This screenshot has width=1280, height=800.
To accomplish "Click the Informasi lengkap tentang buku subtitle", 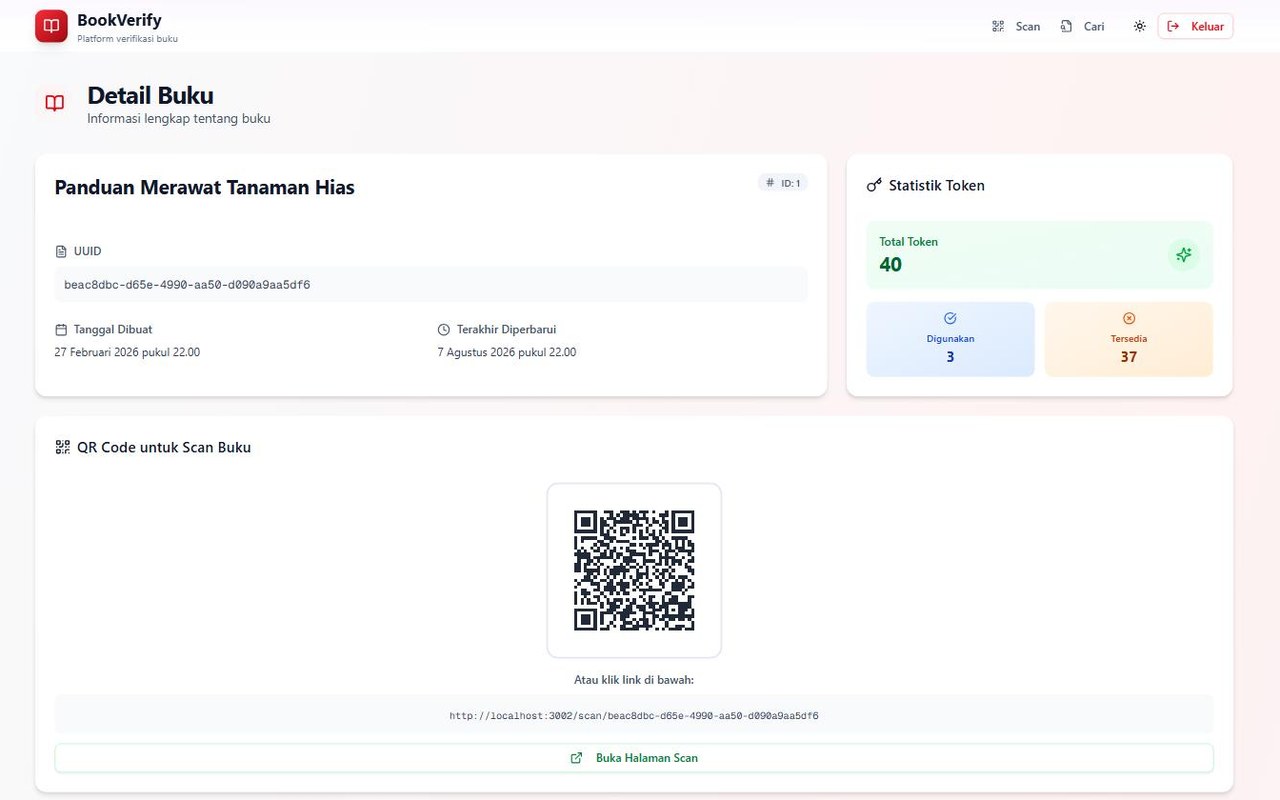I will [x=179, y=119].
